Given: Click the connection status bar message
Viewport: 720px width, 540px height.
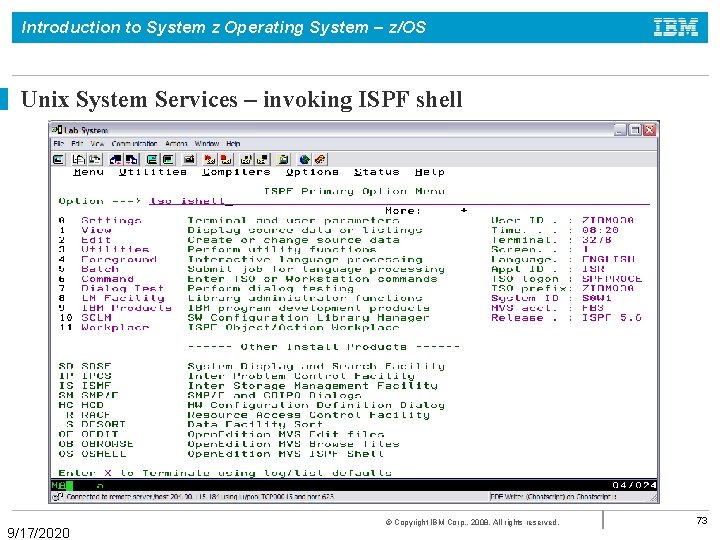Looking at the screenshot, I should [x=200, y=496].
